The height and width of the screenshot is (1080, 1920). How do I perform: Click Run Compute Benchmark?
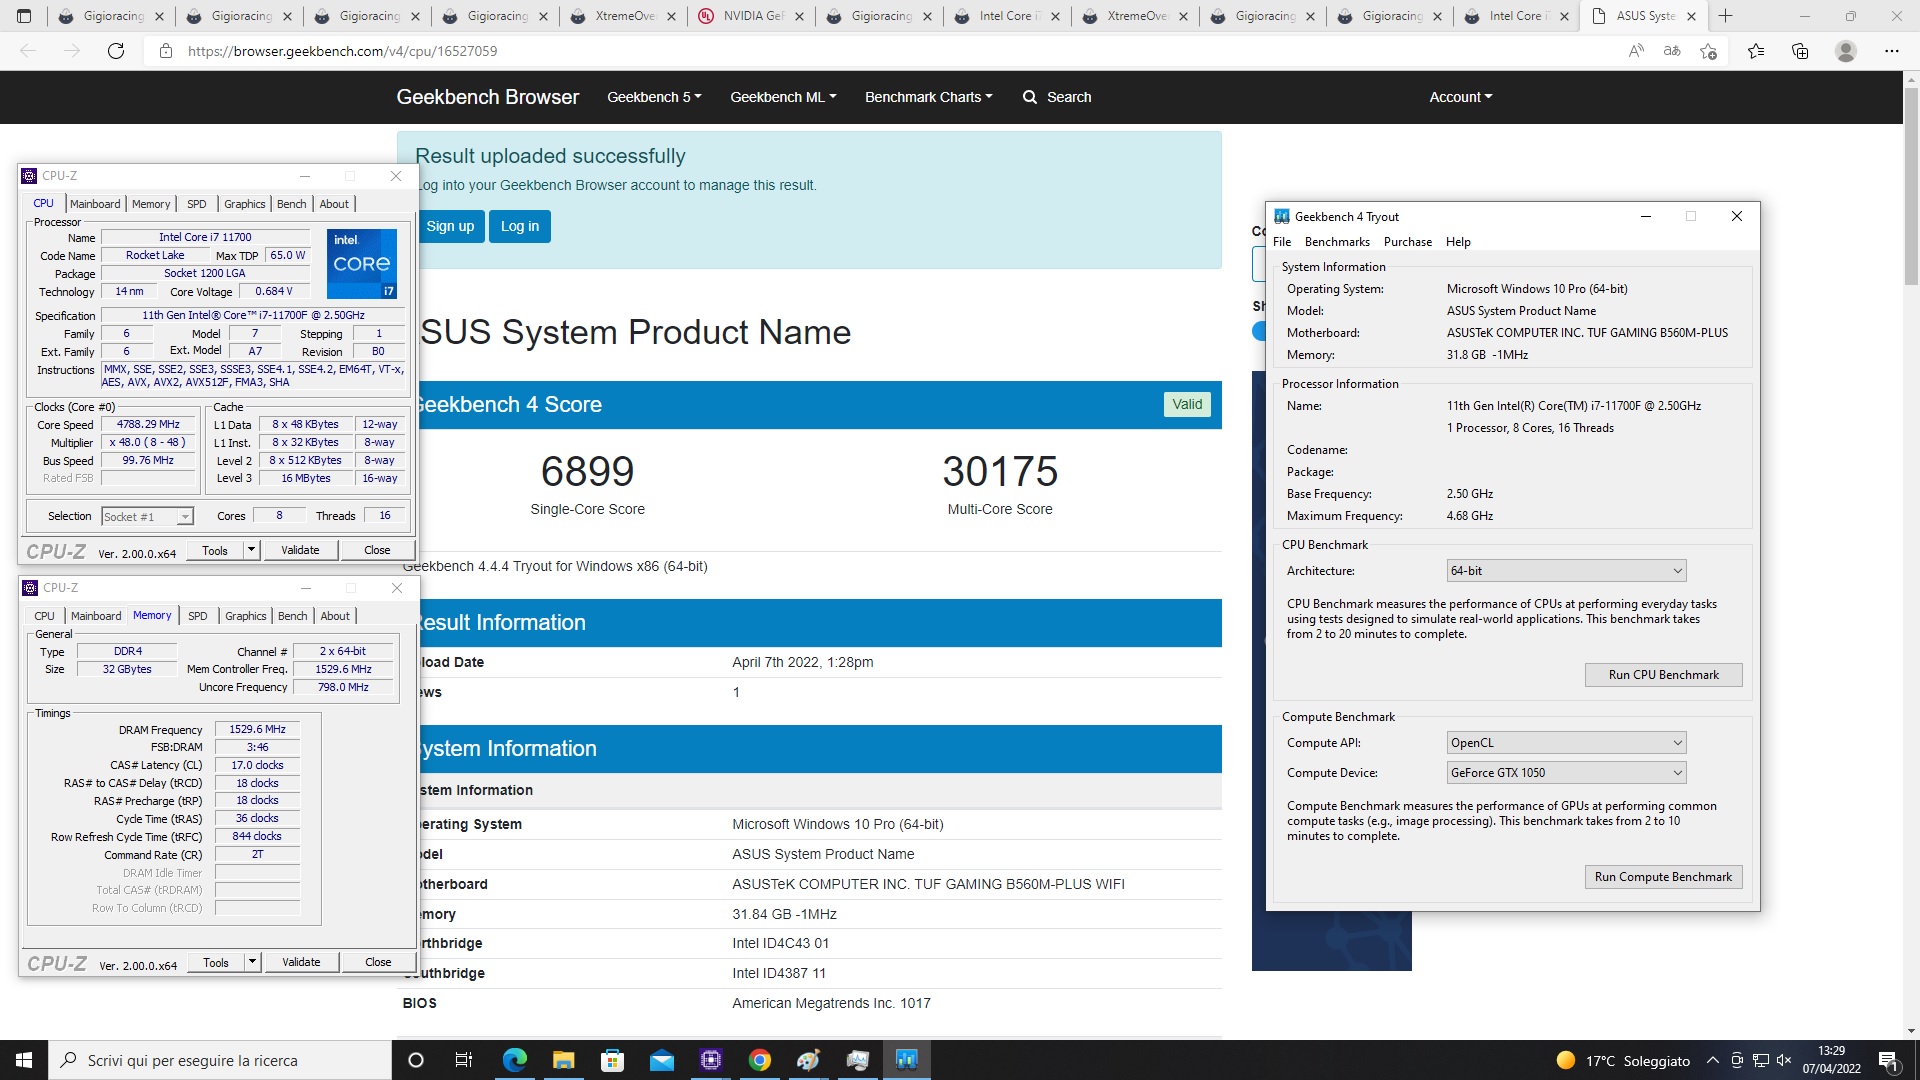click(1663, 877)
